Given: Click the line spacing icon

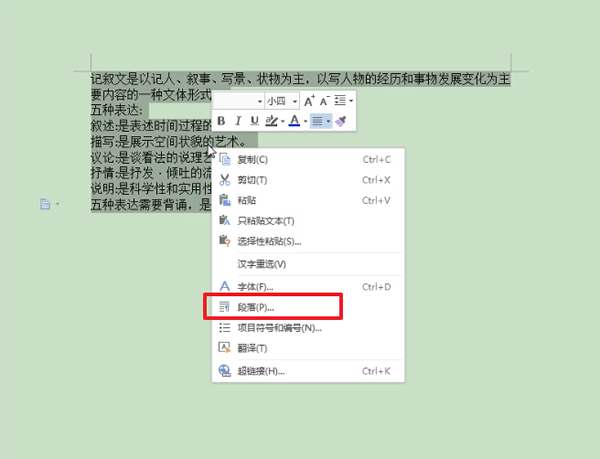Looking at the screenshot, I should pos(340,101).
